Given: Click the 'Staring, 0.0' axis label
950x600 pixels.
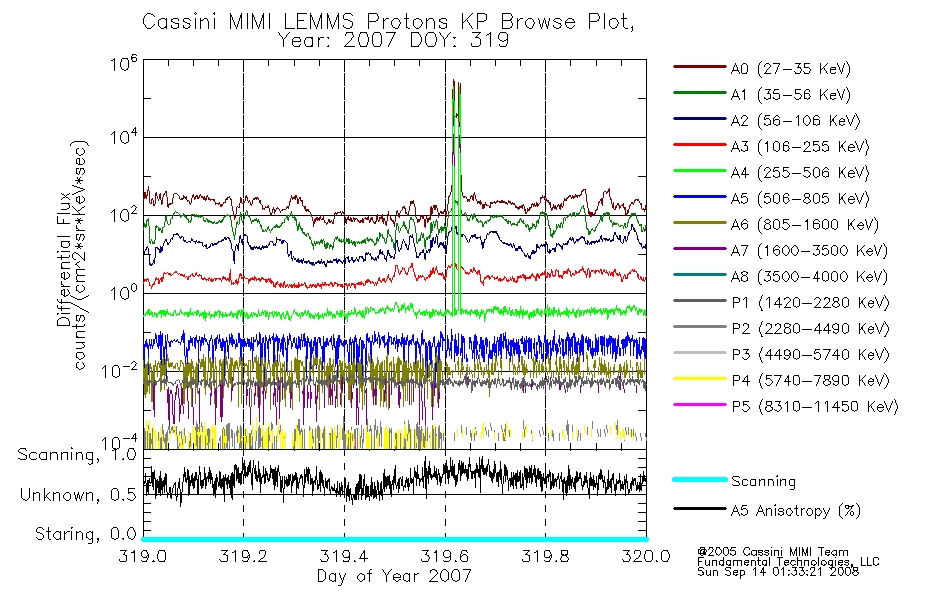Looking at the screenshot, I should pos(85,534).
